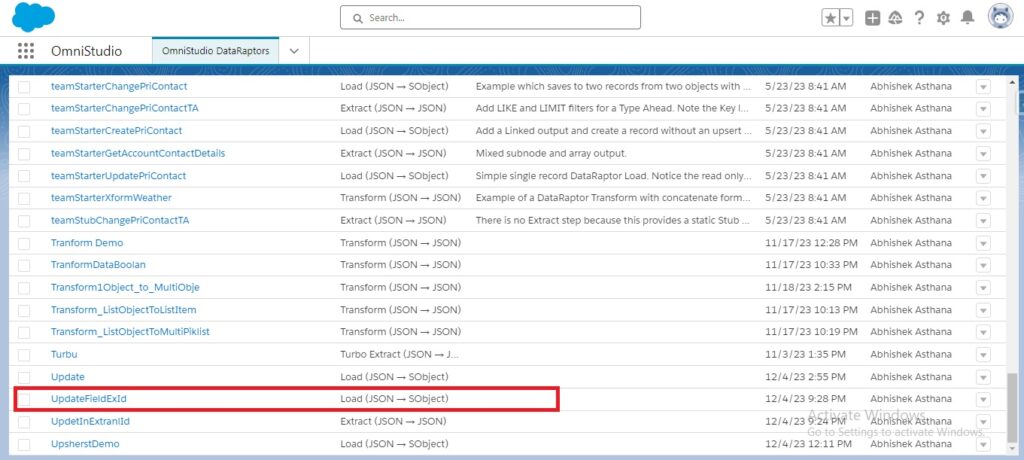Viewport: 1024px width, 460px height.
Task: Open the Setup gear icon
Action: point(943,18)
